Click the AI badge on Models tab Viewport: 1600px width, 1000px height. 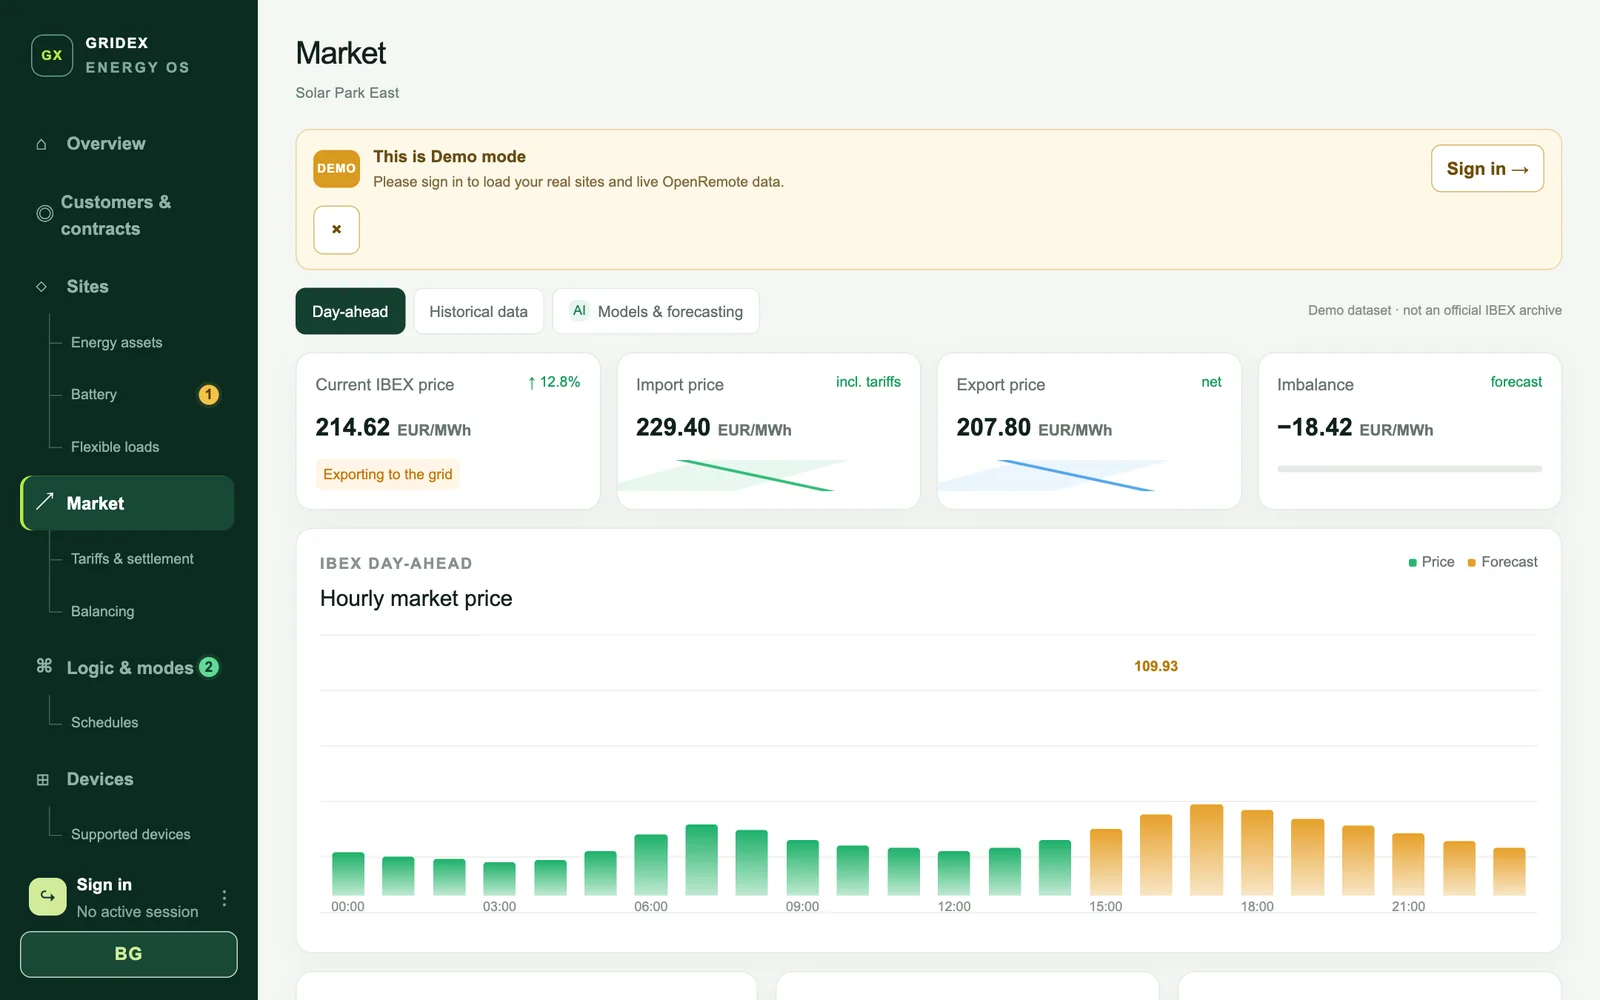579,311
